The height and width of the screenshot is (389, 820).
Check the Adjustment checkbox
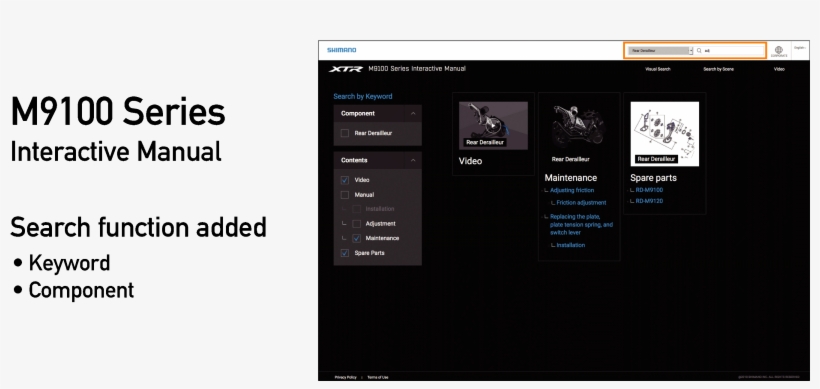coord(357,224)
